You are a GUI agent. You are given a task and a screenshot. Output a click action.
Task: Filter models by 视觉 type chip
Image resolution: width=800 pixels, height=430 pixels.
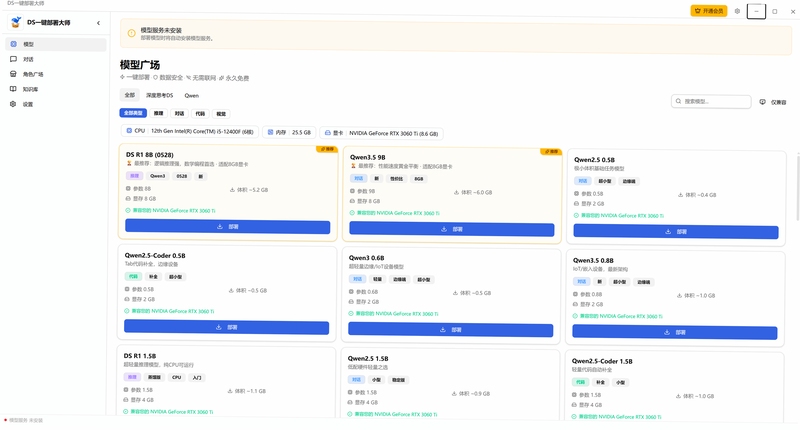221,114
